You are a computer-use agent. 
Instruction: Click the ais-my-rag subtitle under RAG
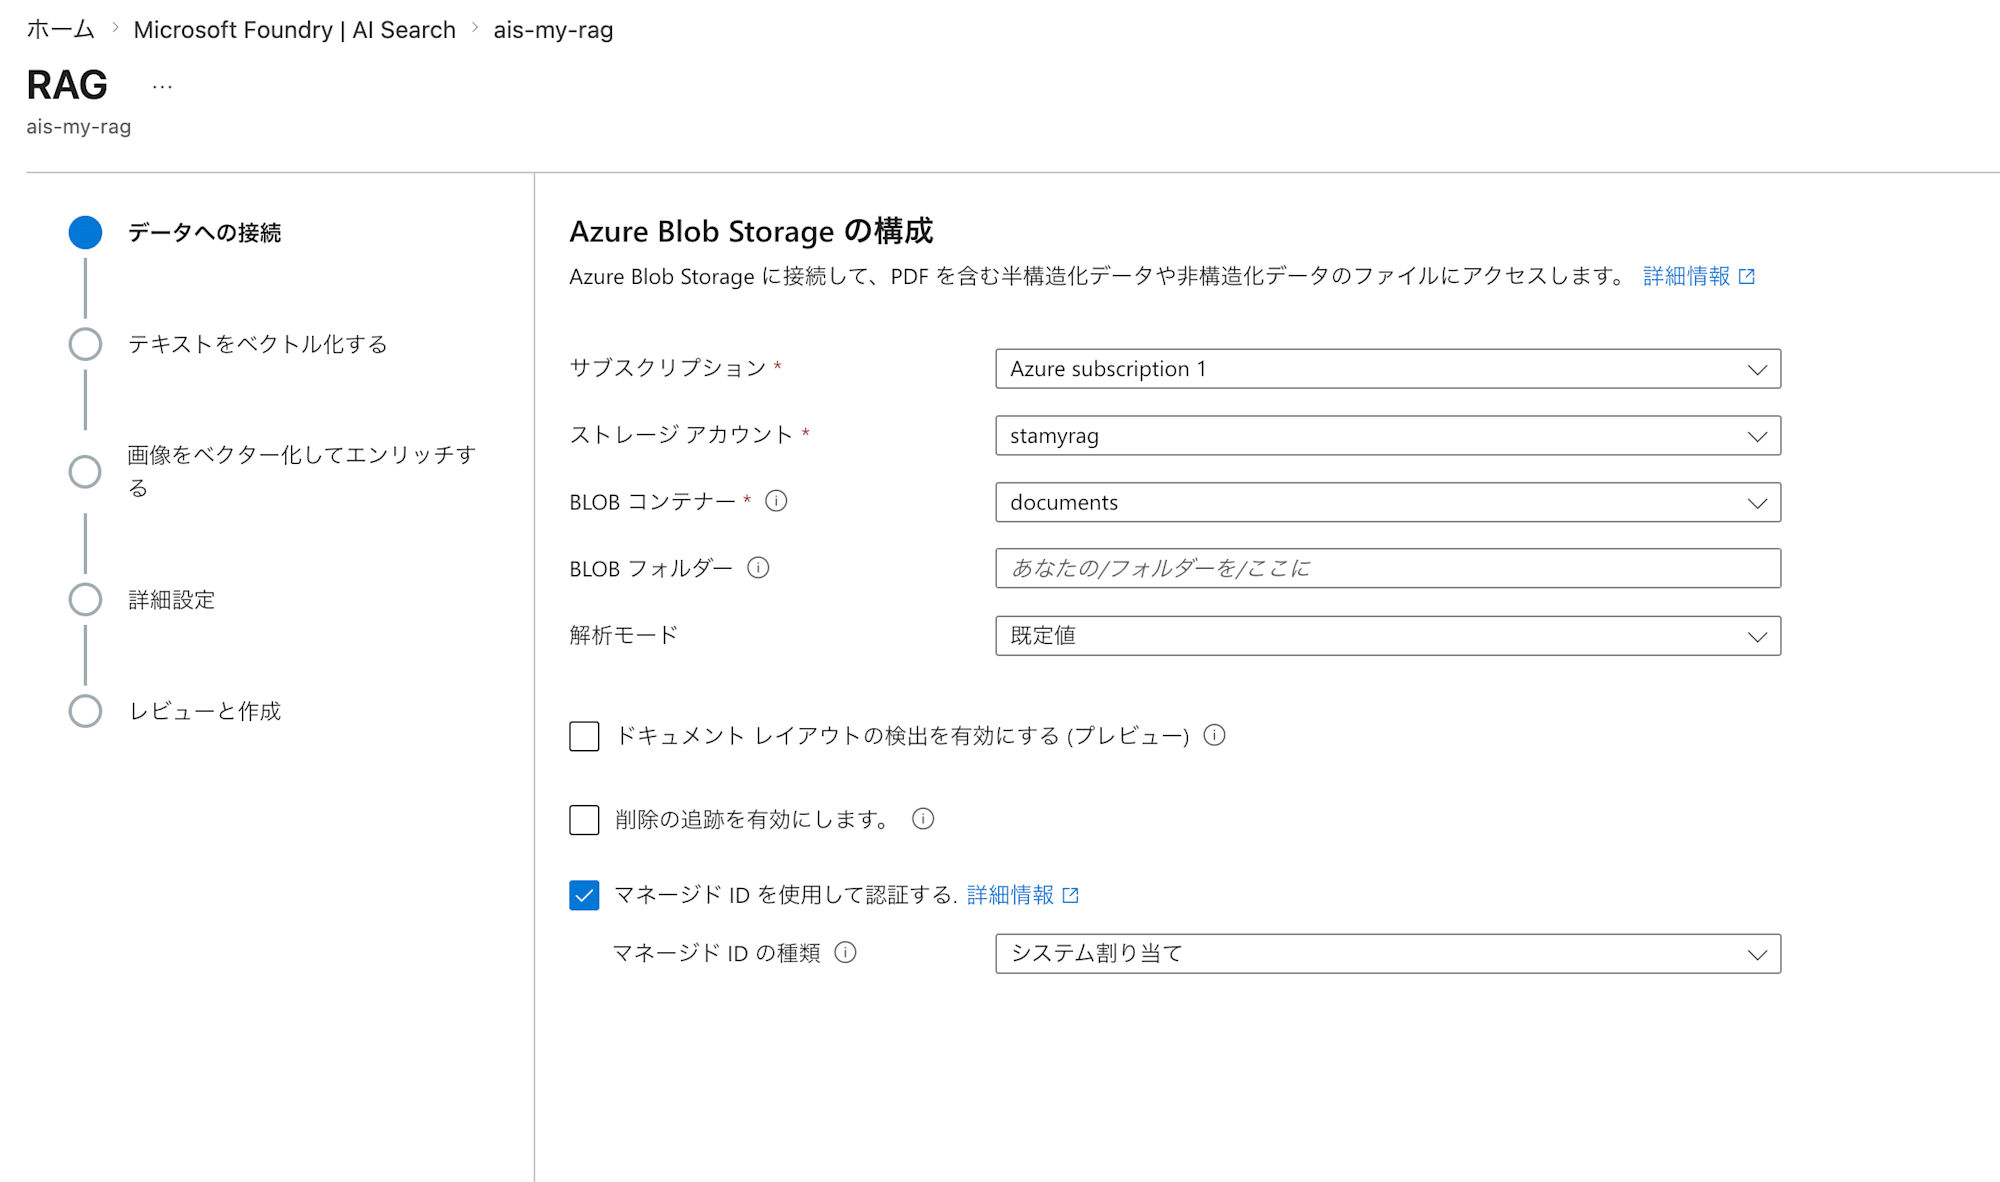[x=79, y=127]
